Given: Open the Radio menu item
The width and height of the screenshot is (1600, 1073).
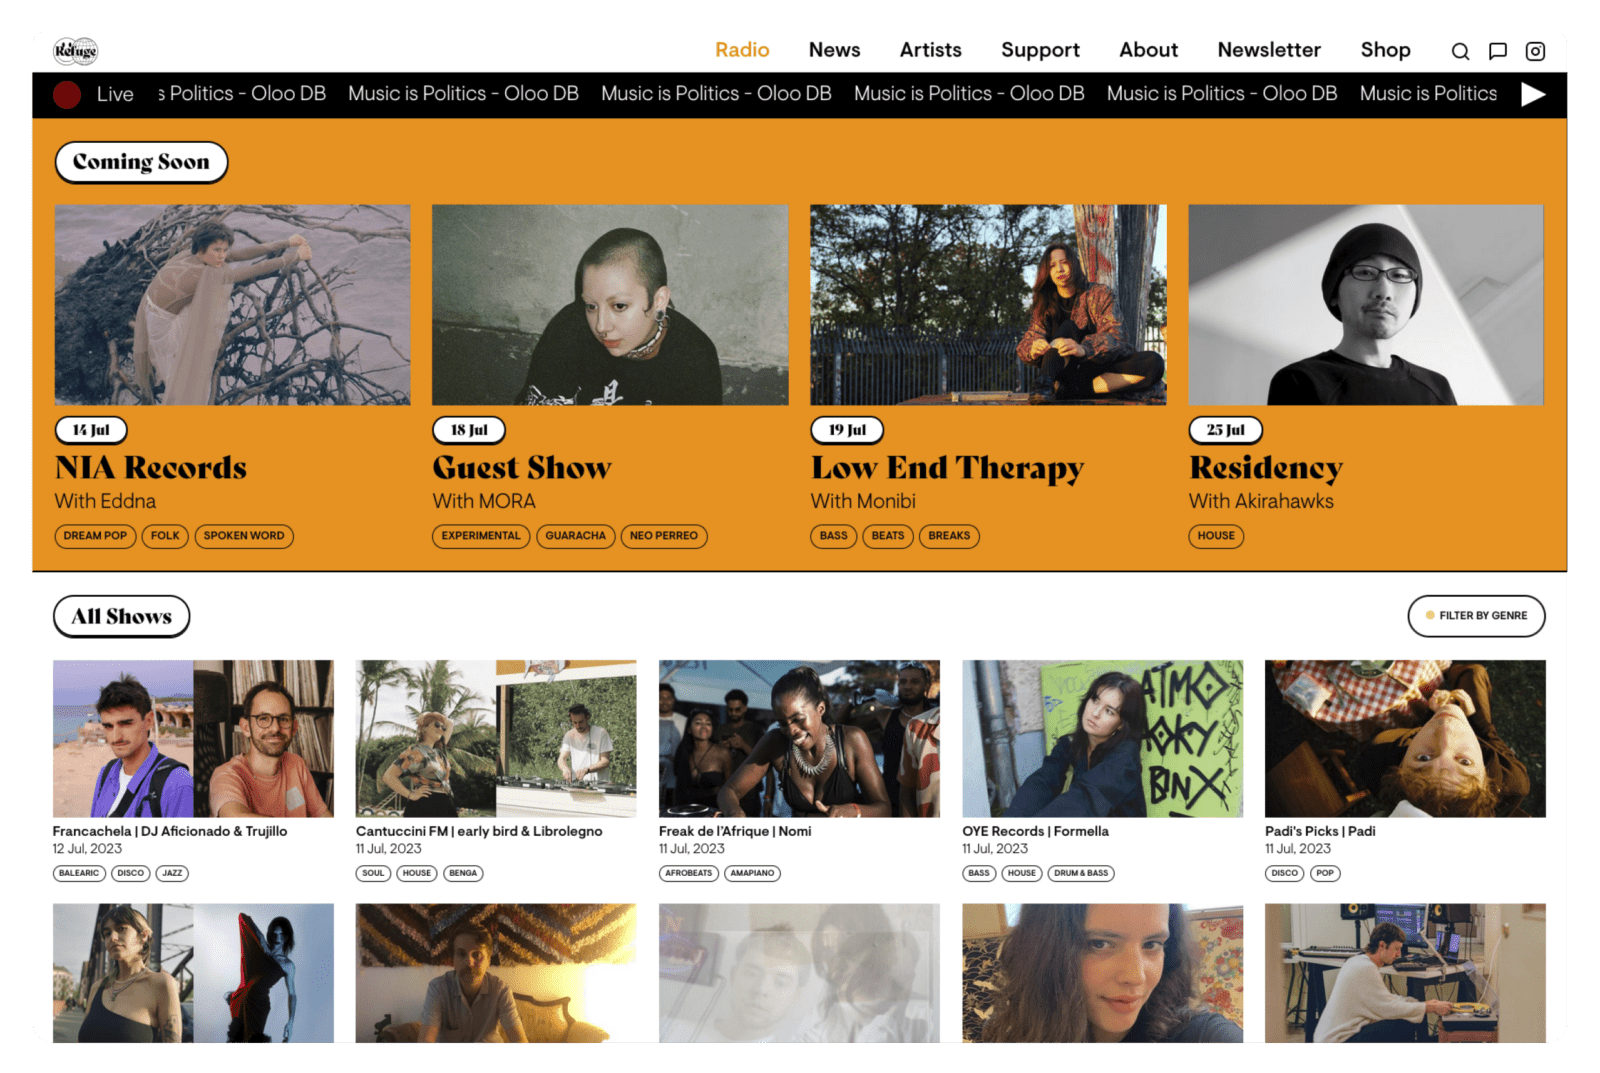Looking at the screenshot, I should [x=742, y=50].
